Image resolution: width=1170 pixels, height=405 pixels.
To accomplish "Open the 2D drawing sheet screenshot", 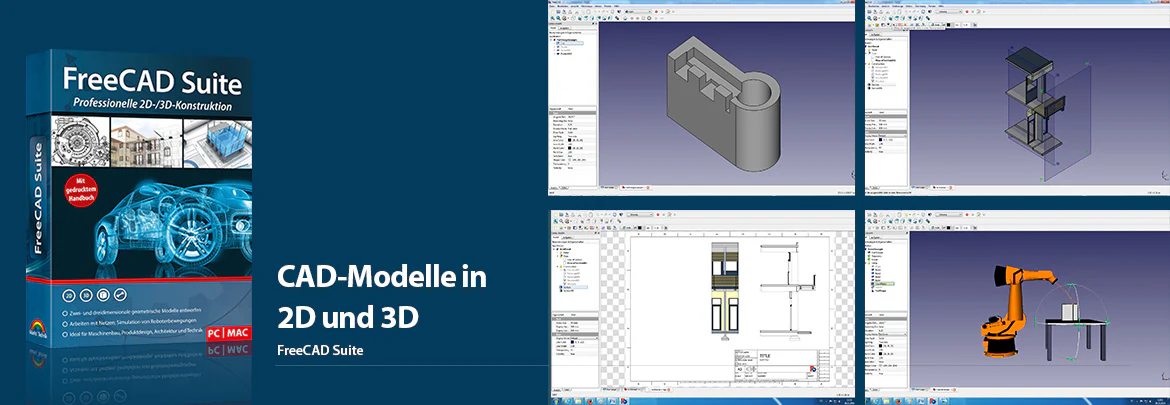I will pyautogui.click(x=701, y=307).
